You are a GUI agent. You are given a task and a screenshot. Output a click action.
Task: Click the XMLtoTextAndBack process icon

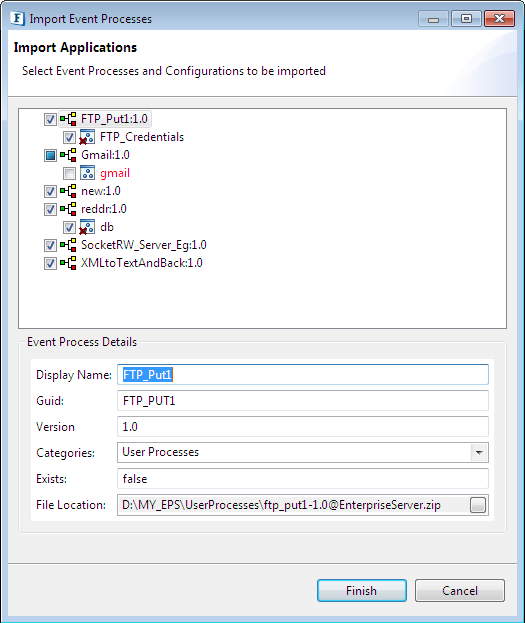(68, 263)
